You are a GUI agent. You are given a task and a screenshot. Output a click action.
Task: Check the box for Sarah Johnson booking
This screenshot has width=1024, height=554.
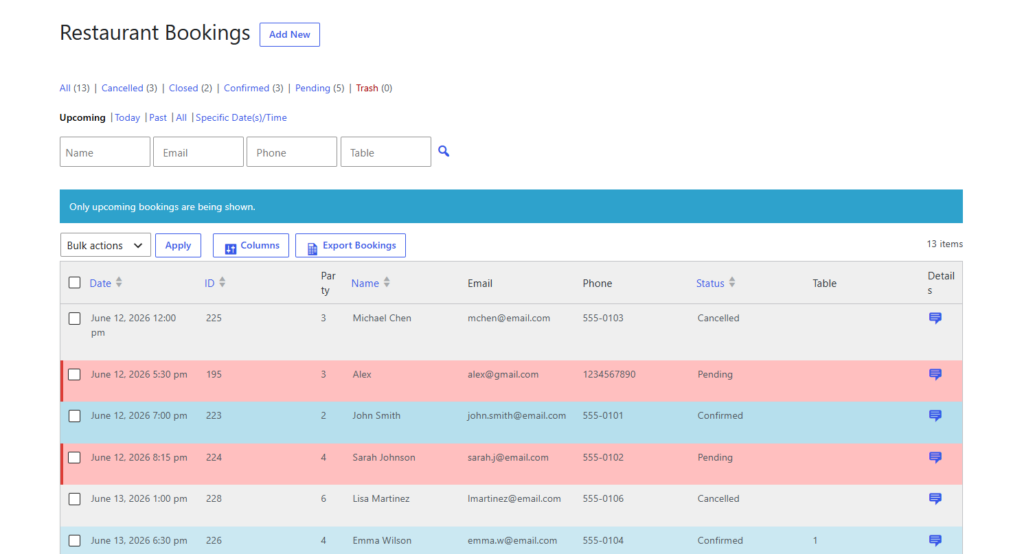click(74, 457)
